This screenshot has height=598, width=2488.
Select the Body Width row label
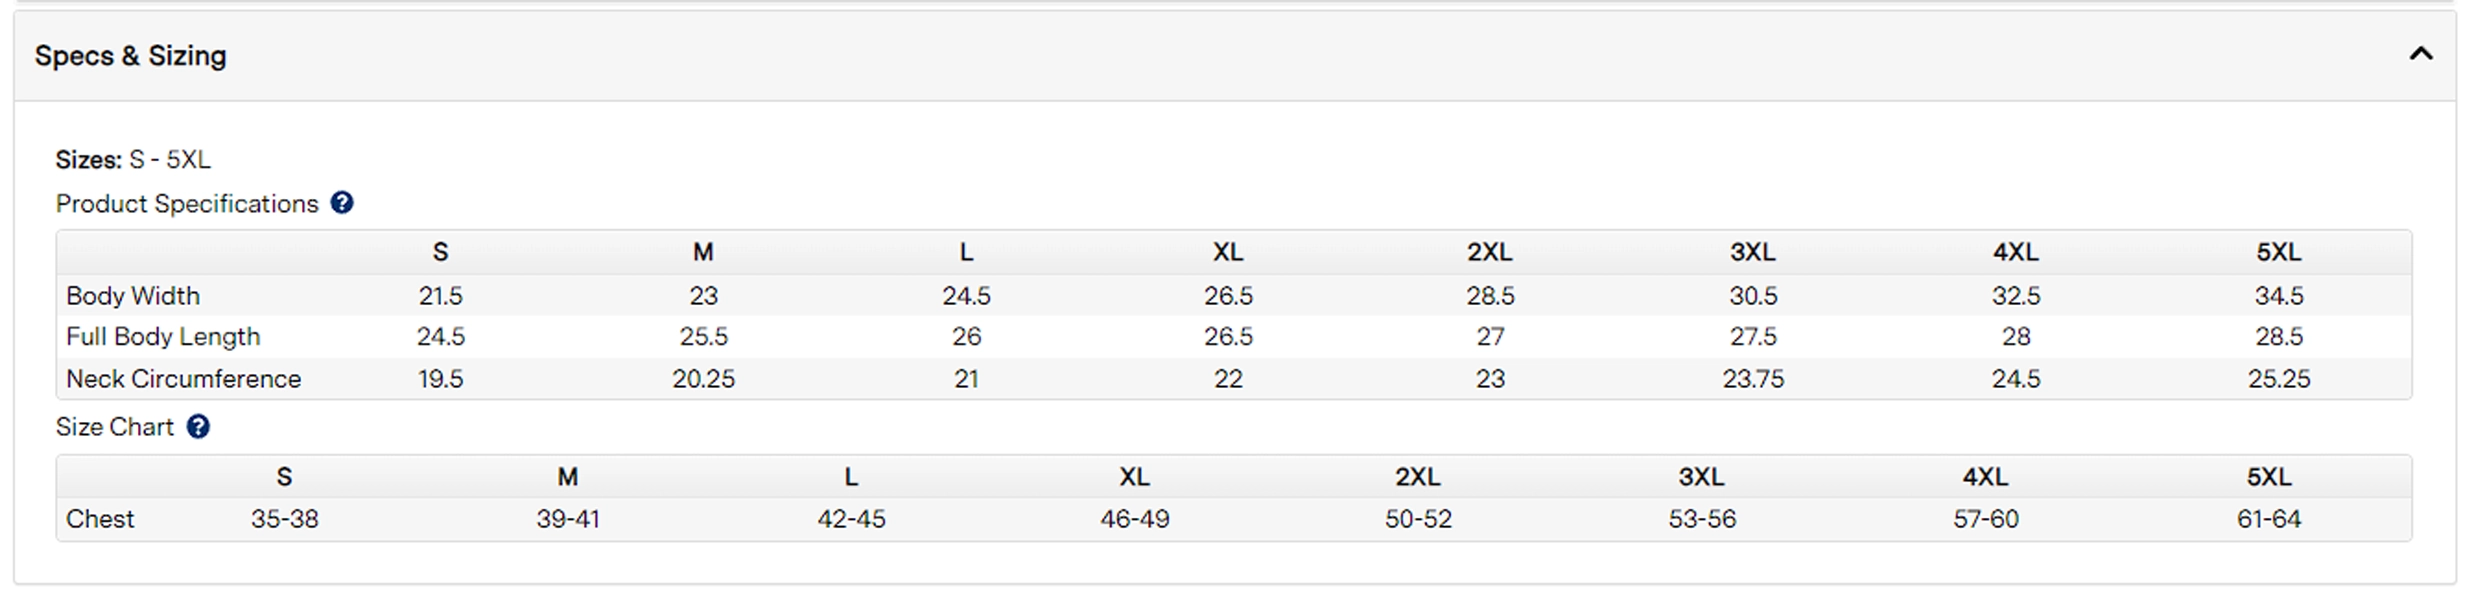[133, 296]
